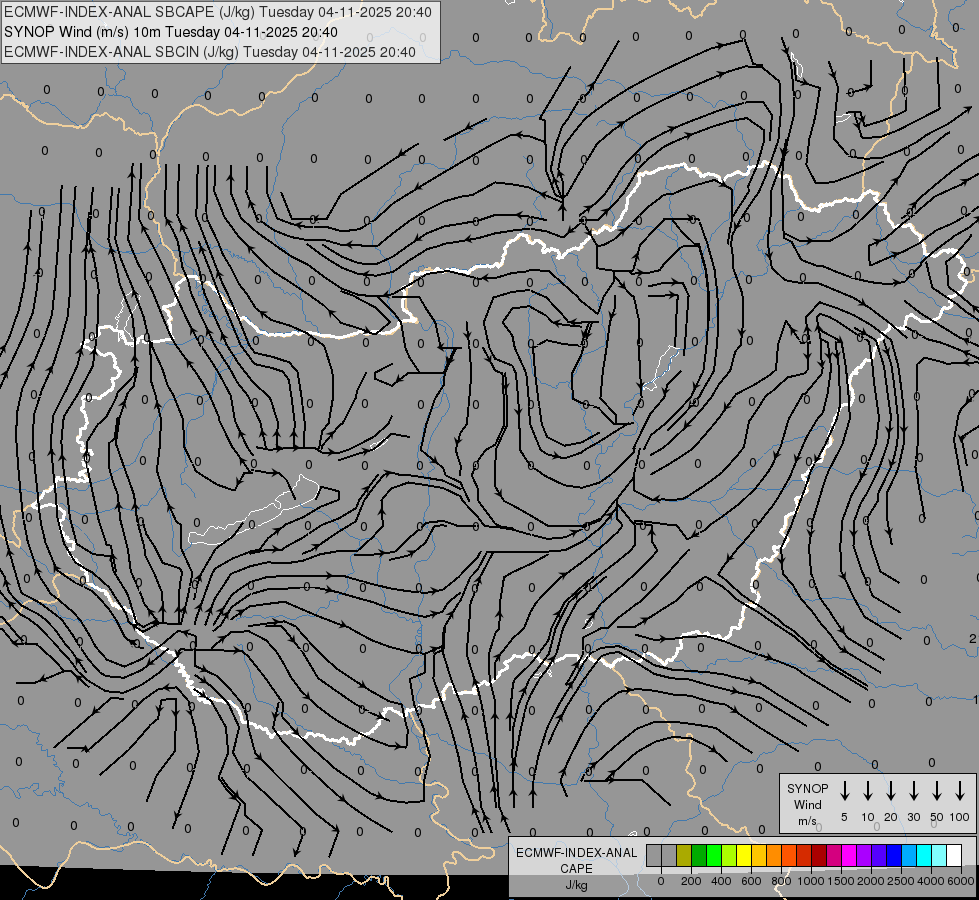Screen dimensions: 979x900
Task: Click the '1000' tick label on the CAPE scale
Action: (x=811, y=881)
